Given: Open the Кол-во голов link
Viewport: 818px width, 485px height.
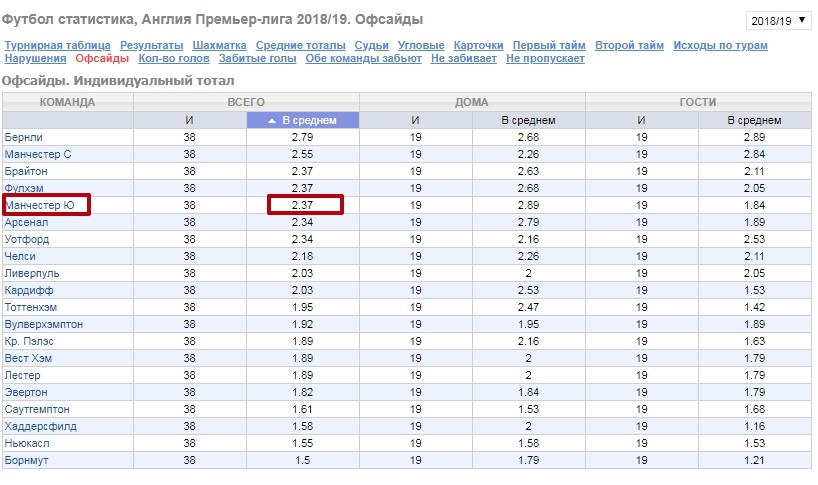Looking at the screenshot, I should [x=174, y=58].
